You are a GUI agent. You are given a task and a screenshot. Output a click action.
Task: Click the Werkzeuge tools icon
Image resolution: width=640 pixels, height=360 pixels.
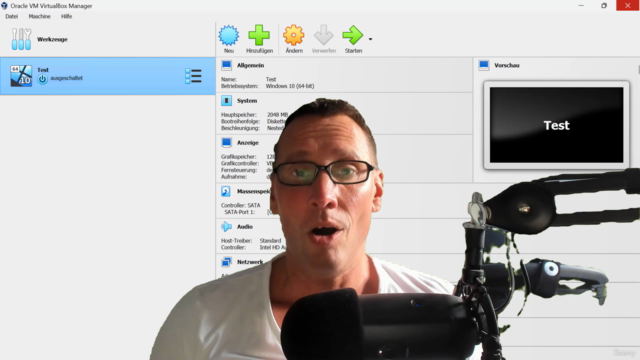21,39
